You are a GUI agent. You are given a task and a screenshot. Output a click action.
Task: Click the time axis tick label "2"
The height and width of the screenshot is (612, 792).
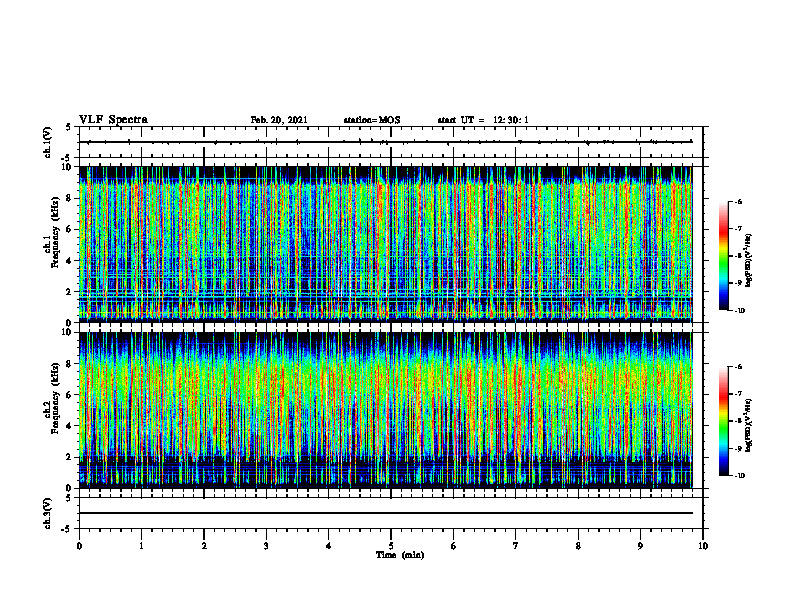(204, 546)
